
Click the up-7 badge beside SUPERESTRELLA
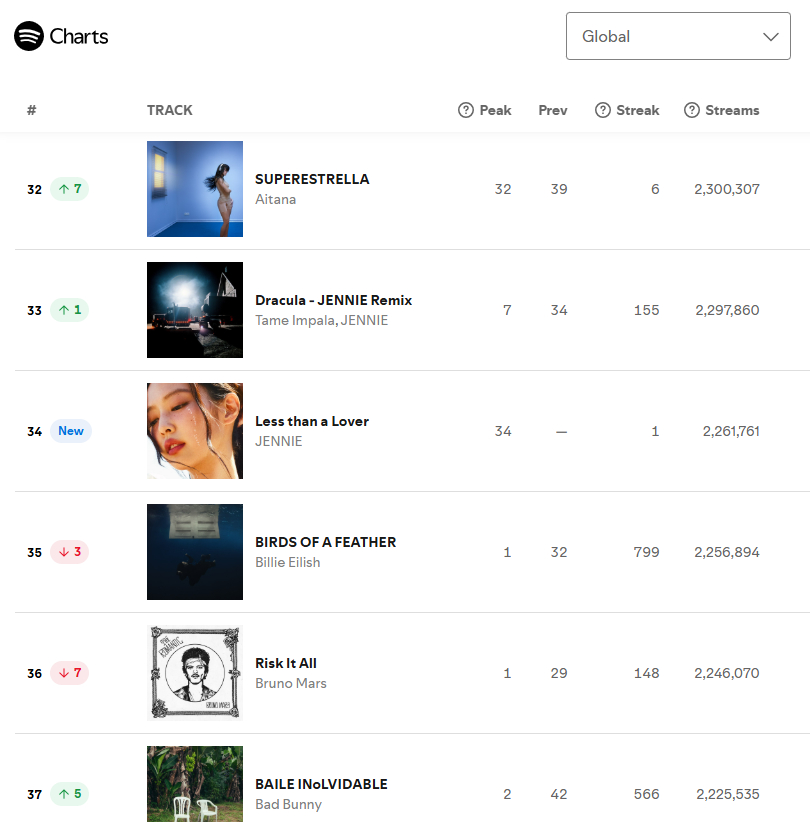70,189
